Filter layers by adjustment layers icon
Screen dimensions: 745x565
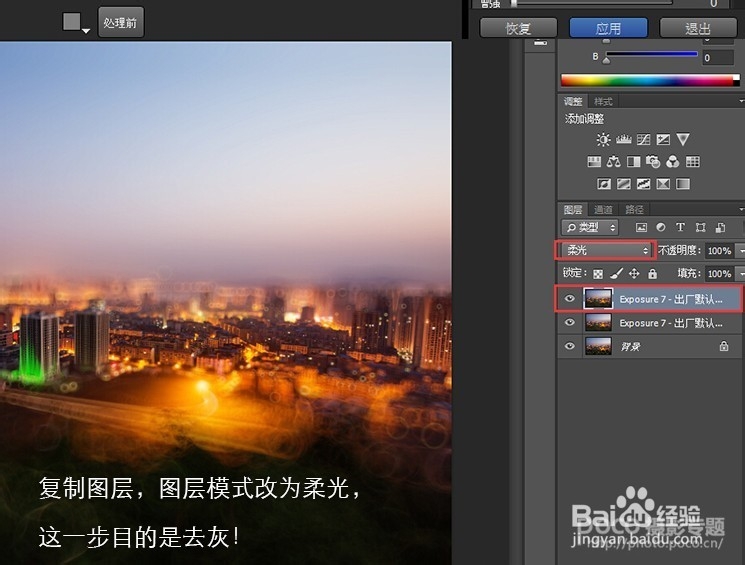pyautogui.click(x=661, y=228)
